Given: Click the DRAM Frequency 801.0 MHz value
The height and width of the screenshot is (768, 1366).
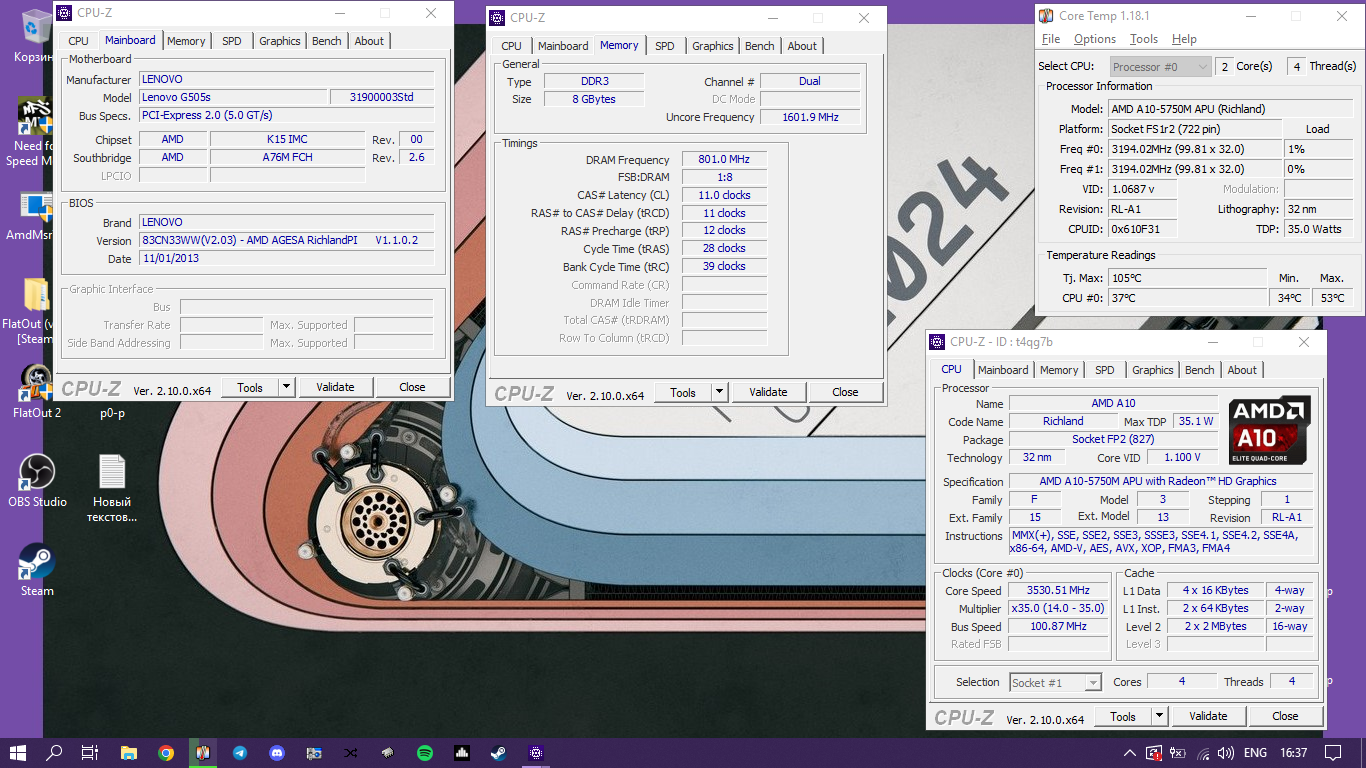Looking at the screenshot, I should coord(724,160).
